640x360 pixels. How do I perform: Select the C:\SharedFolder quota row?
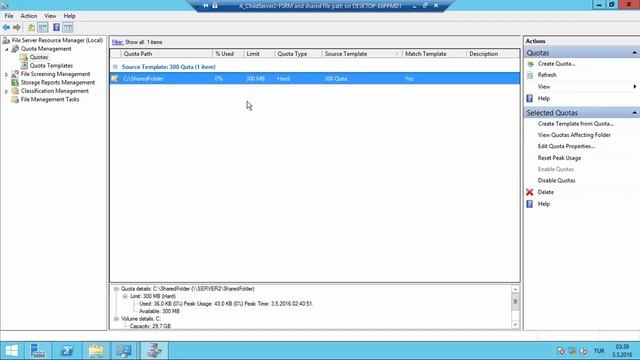tap(315, 78)
